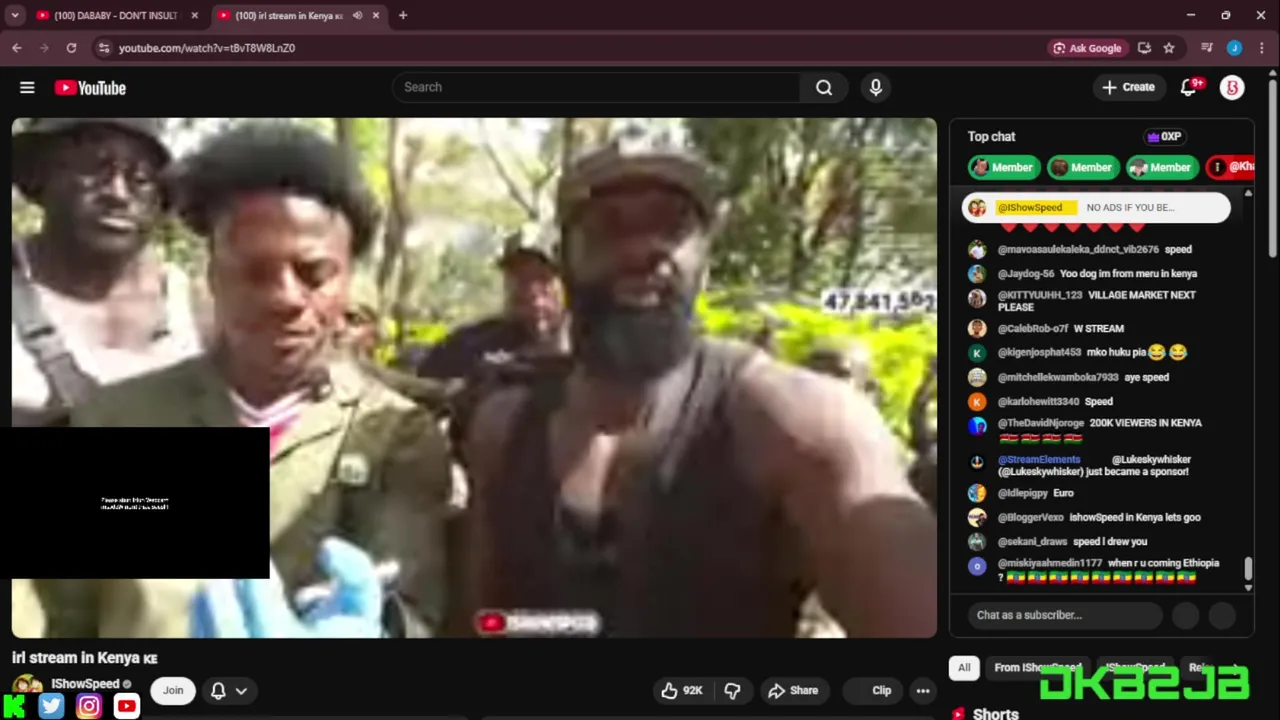
Task: Dislike the video
Action: pos(732,690)
